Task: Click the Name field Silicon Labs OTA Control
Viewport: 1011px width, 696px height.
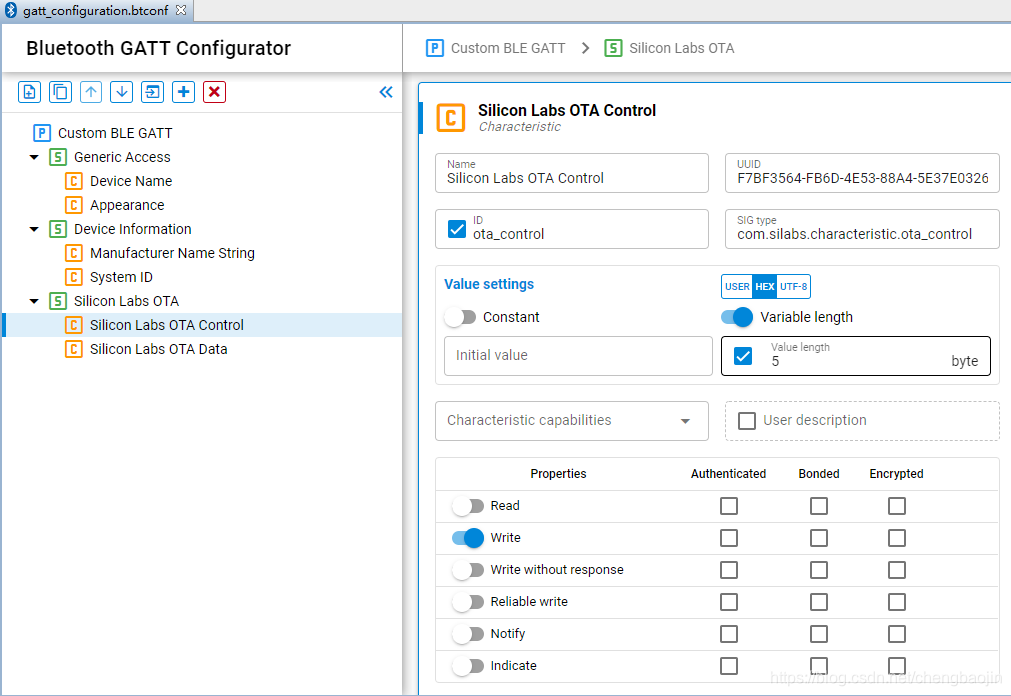Action: [572, 173]
